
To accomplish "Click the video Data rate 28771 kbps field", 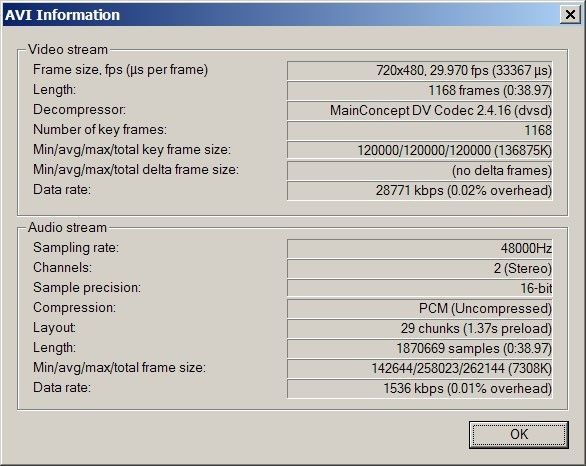I will pos(420,191).
